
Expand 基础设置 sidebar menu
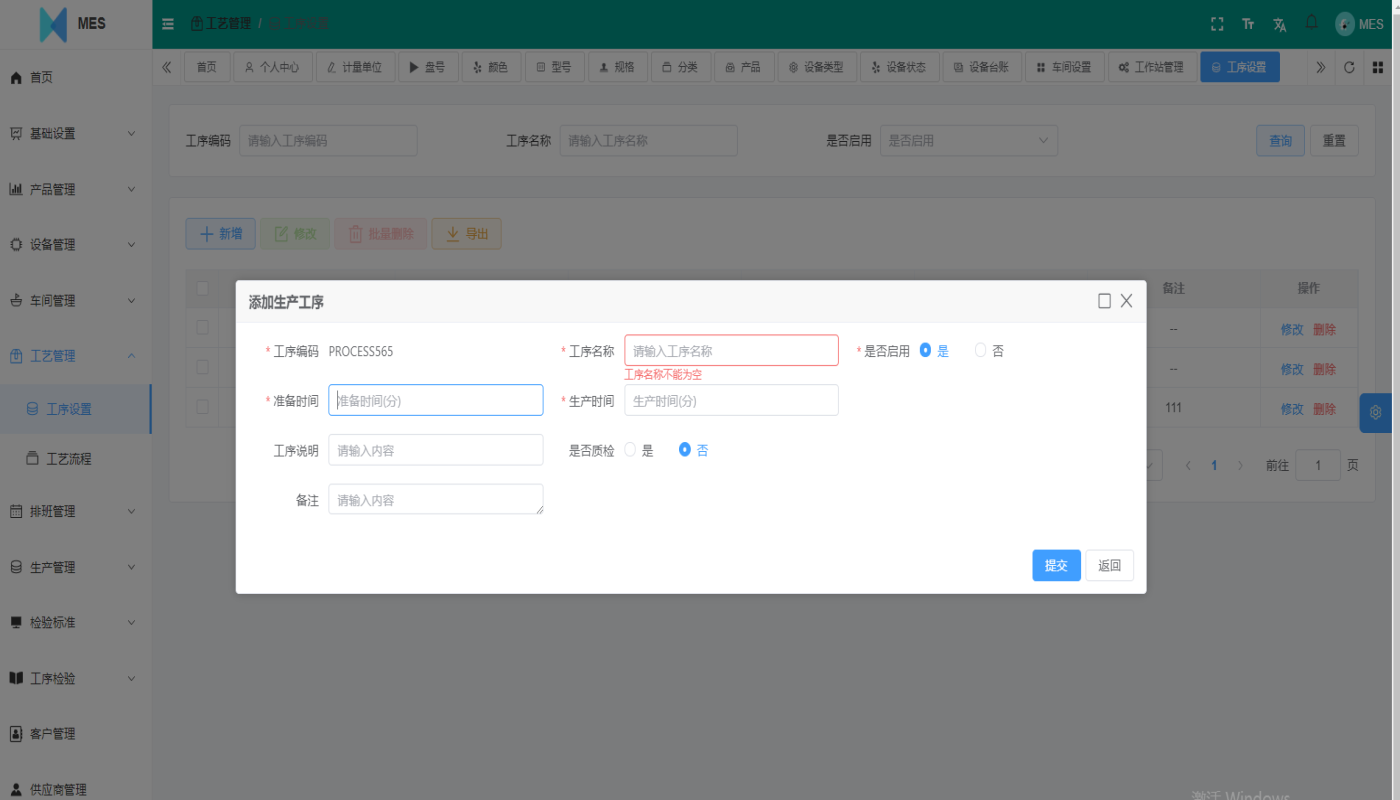coord(76,133)
